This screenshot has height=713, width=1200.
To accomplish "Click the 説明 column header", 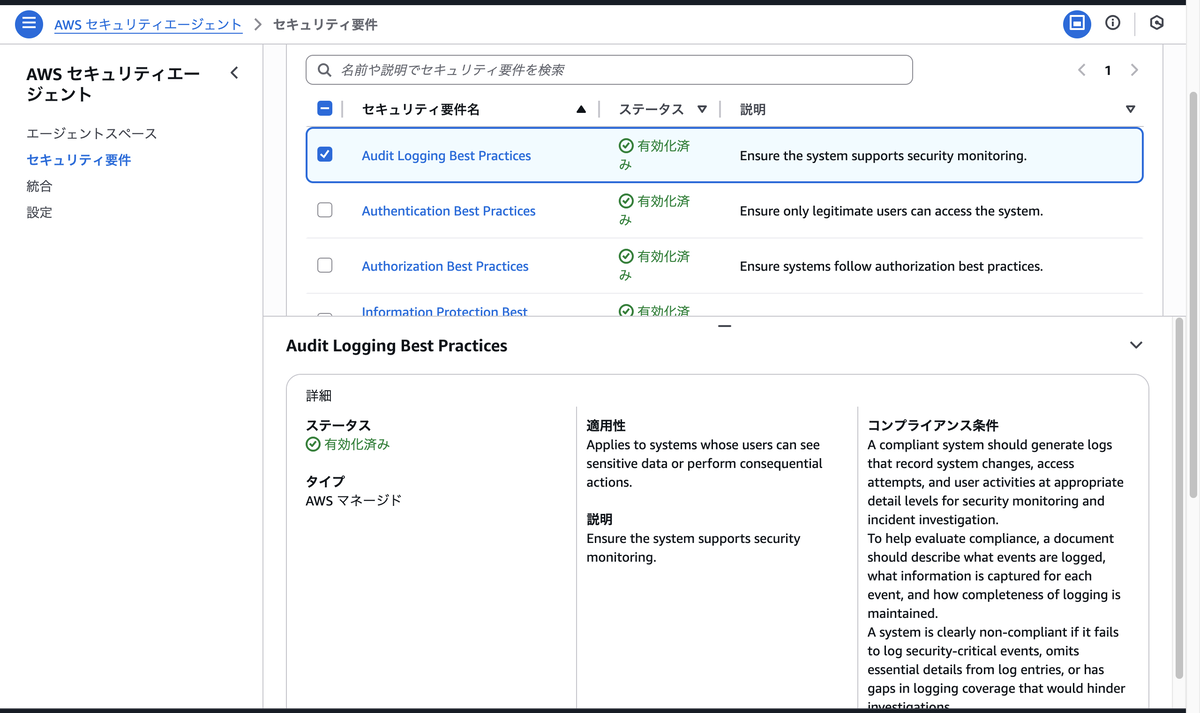I will [x=753, y=109].
